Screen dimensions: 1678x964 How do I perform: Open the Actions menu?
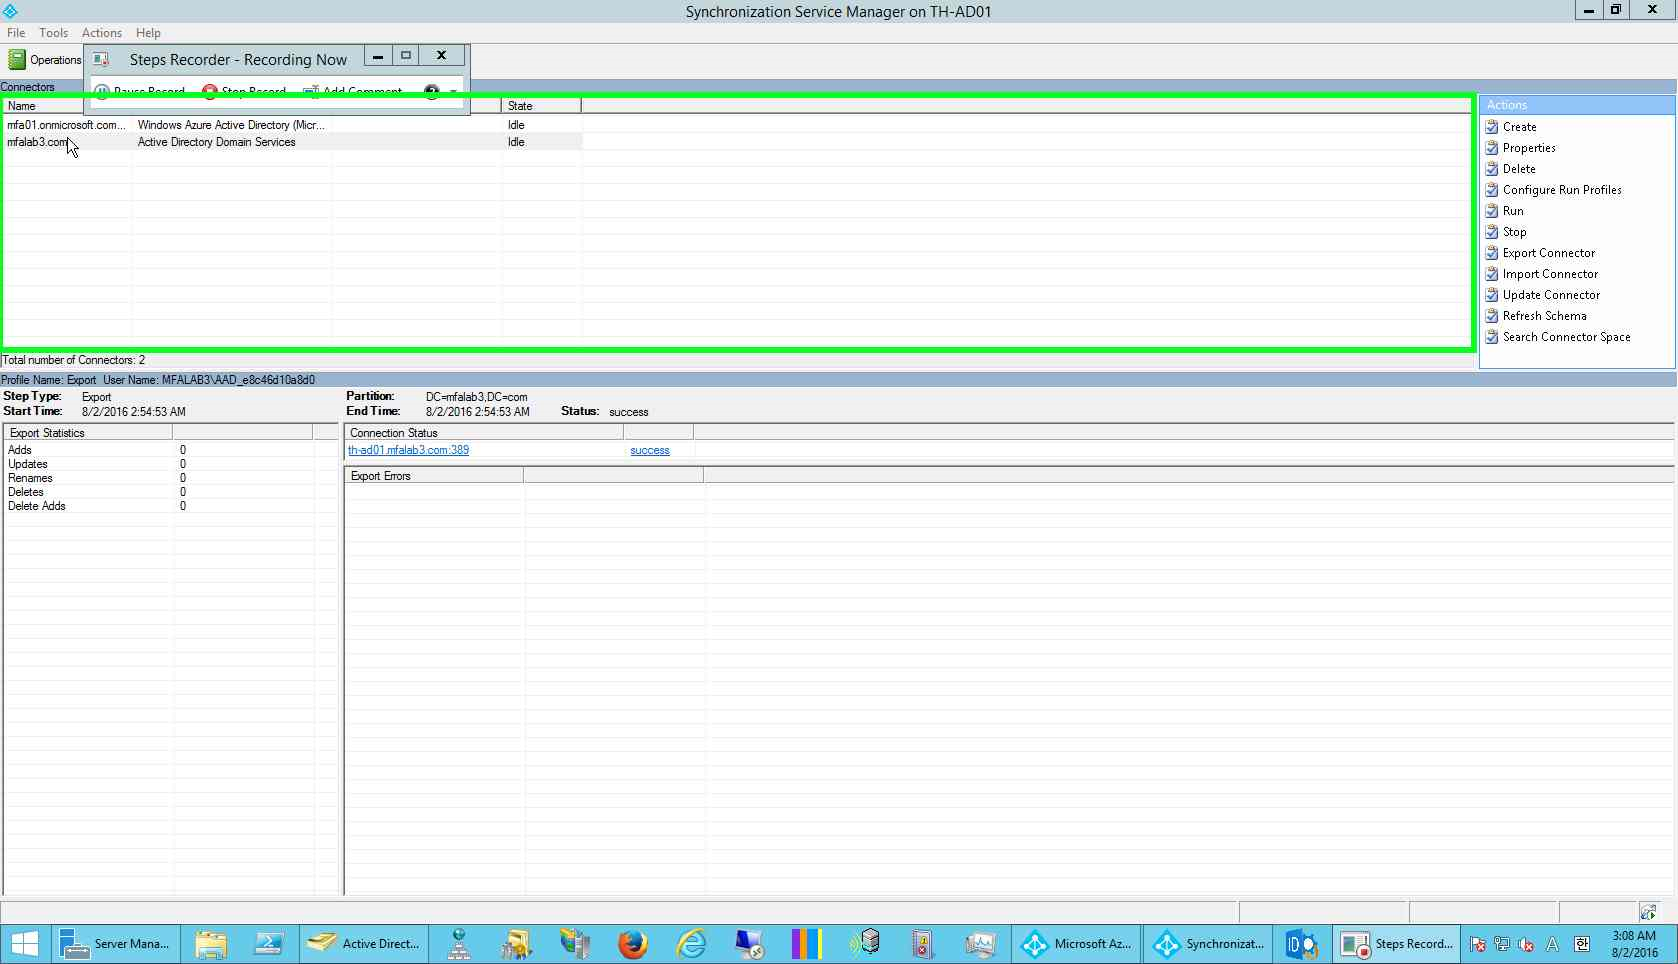(101, 33)
